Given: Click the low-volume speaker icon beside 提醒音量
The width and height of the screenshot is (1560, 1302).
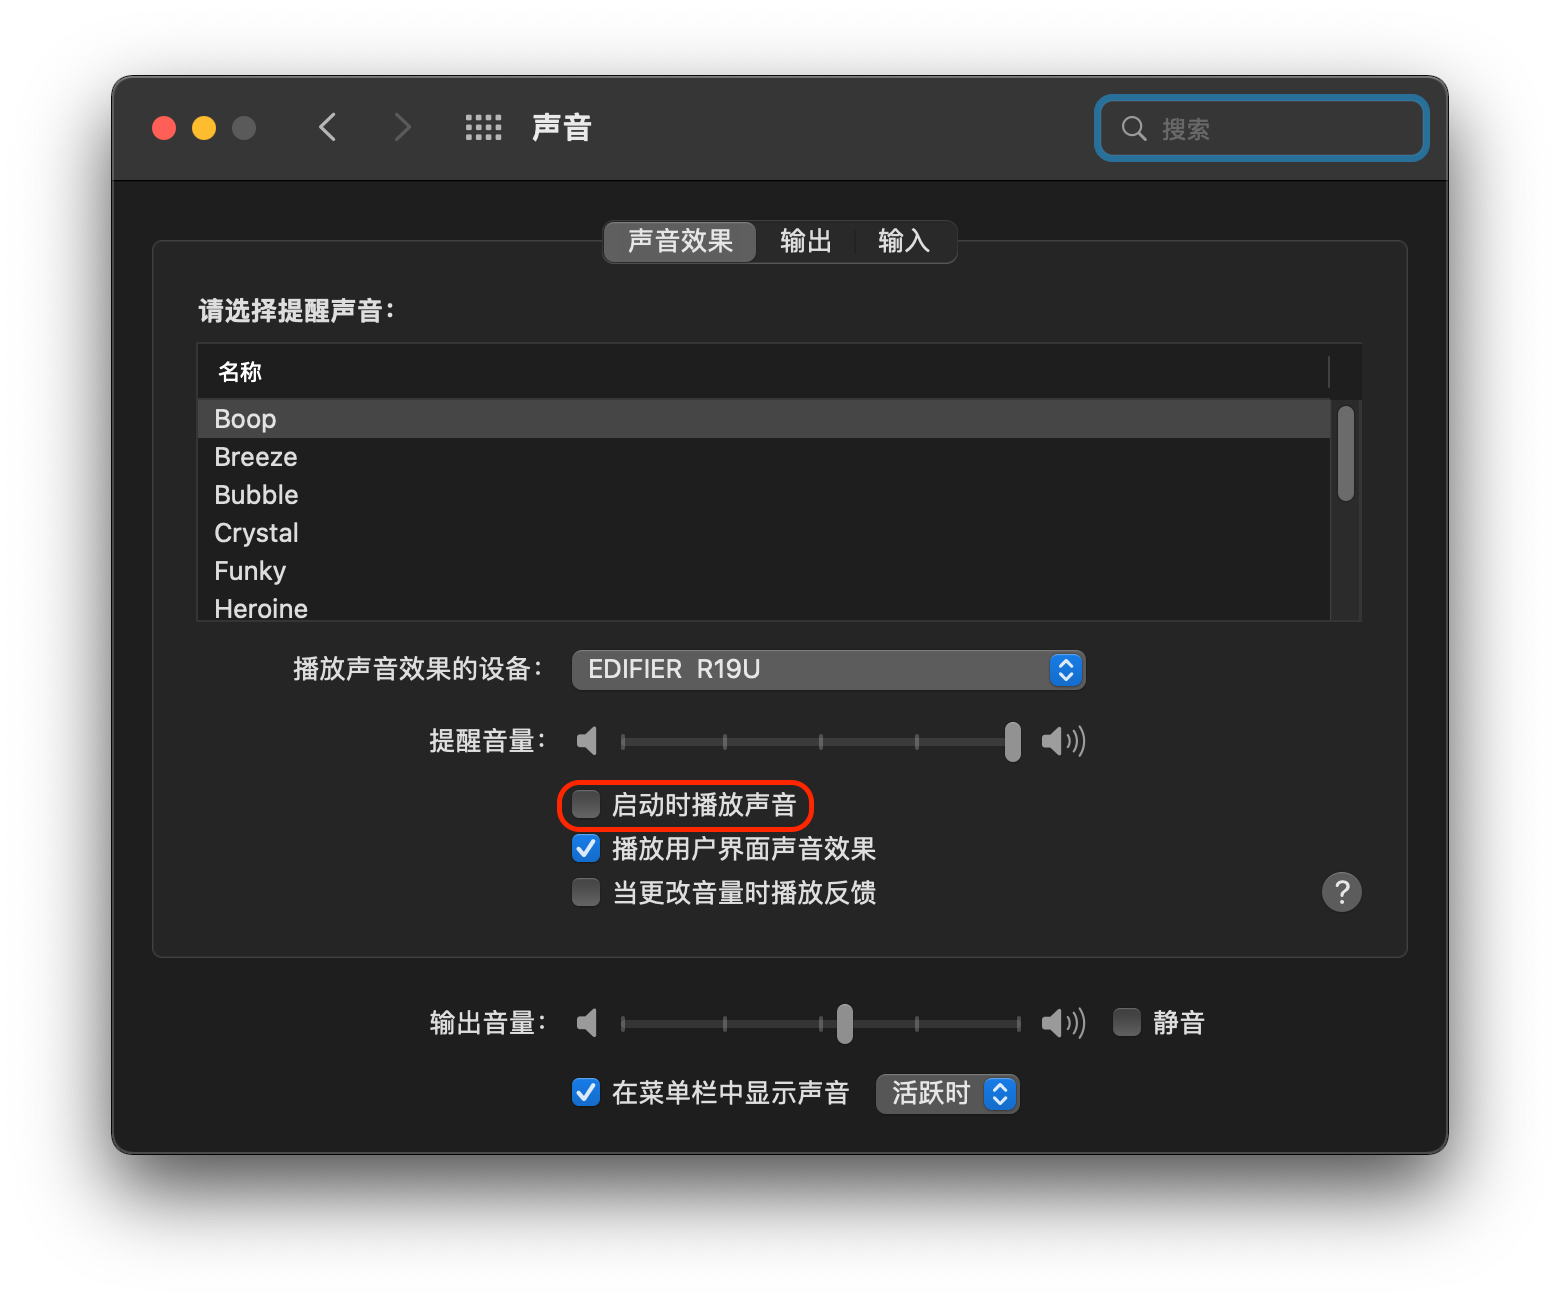Looking at the screenshot, I should point(587,741).
